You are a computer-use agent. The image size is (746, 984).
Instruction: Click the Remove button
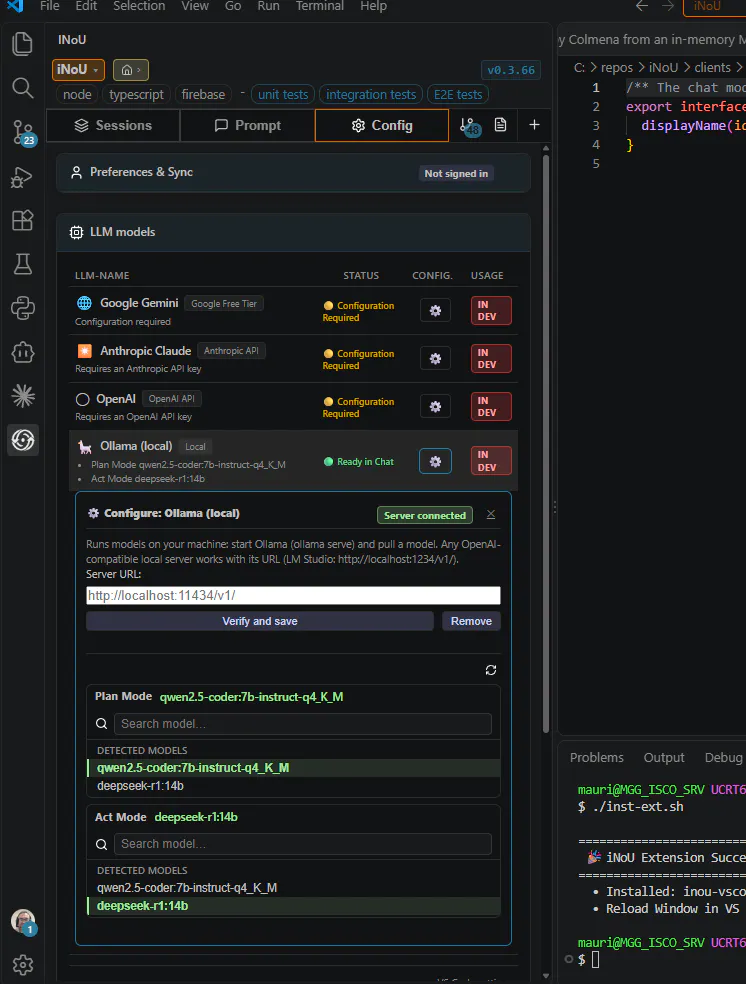point(471,621)
